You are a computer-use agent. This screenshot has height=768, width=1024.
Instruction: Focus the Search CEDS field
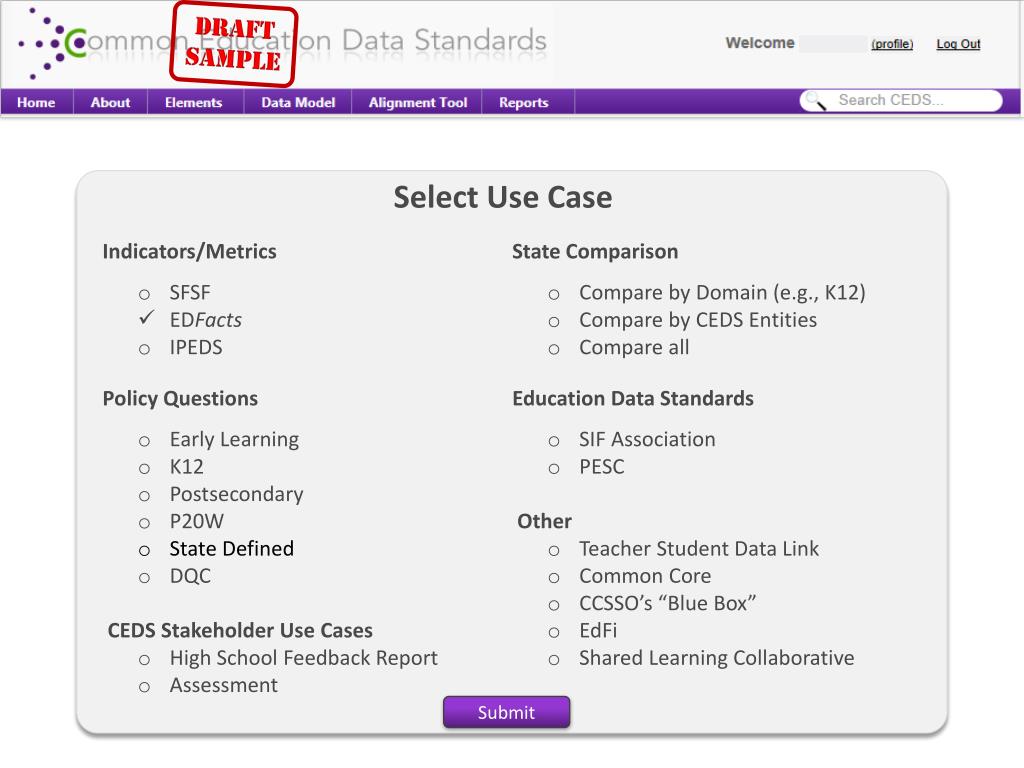(910, 100)
